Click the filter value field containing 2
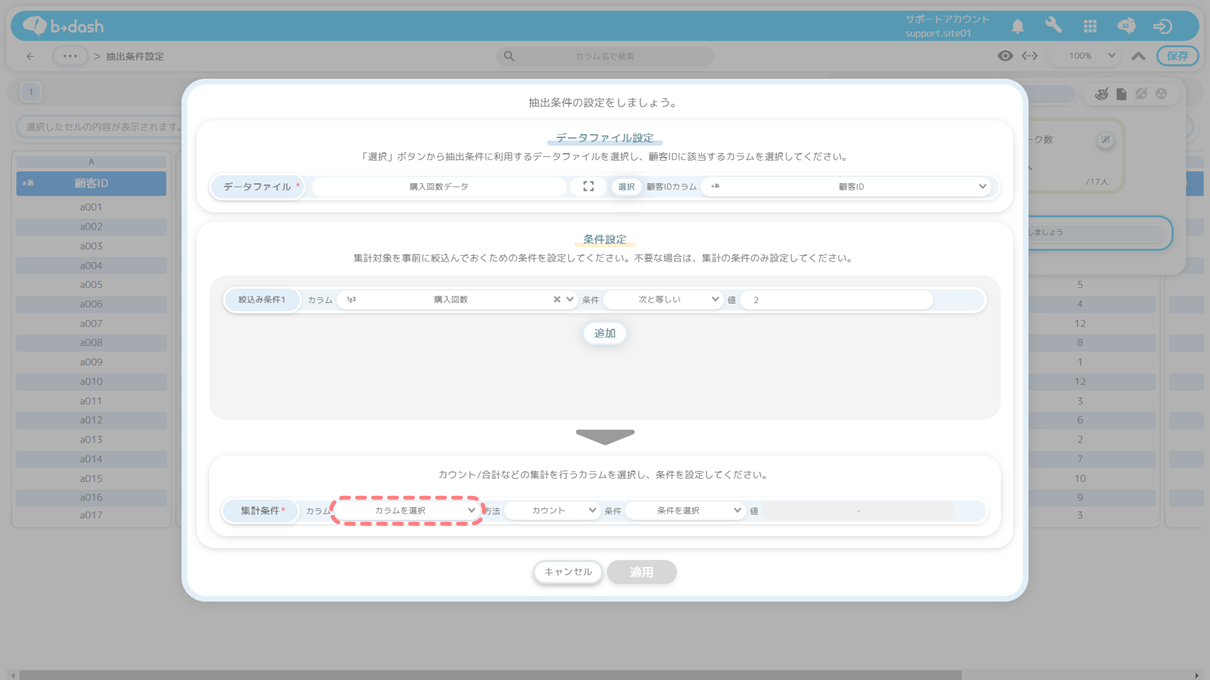This screenshot has height=680, width=1210. [x=836, y=300]
